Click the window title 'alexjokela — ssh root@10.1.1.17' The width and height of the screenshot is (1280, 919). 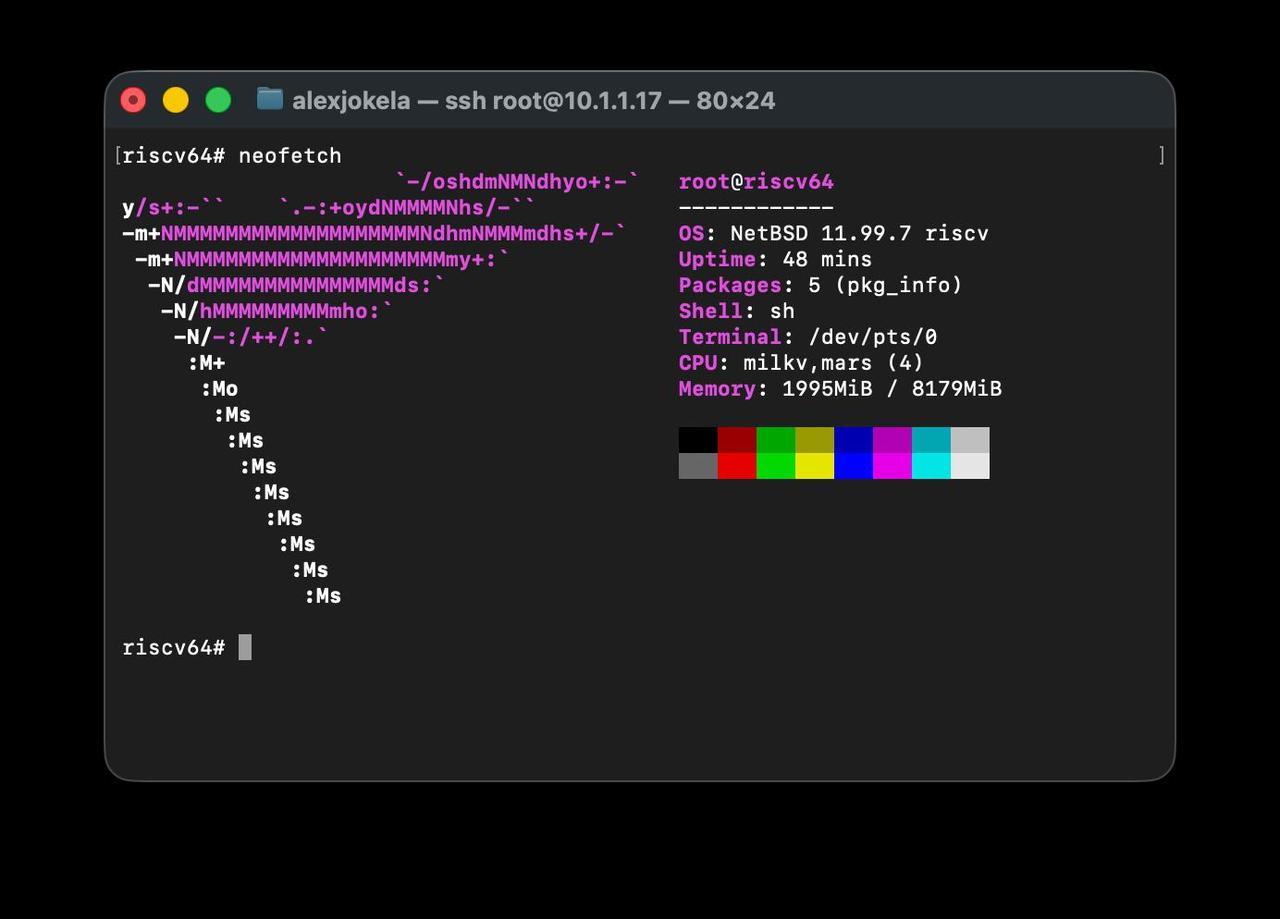coord(476,101)
